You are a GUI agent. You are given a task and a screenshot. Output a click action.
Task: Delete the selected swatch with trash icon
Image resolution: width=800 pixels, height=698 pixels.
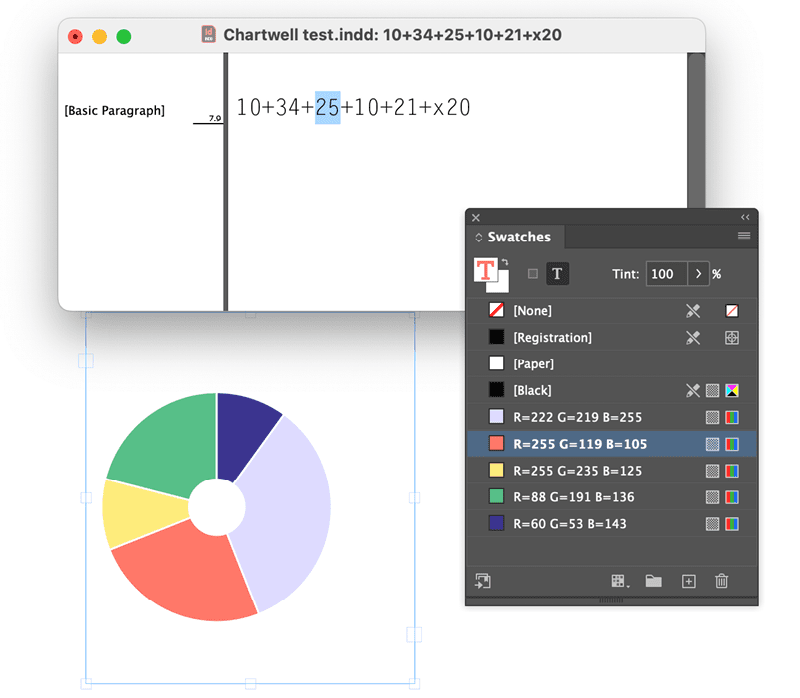721,581
